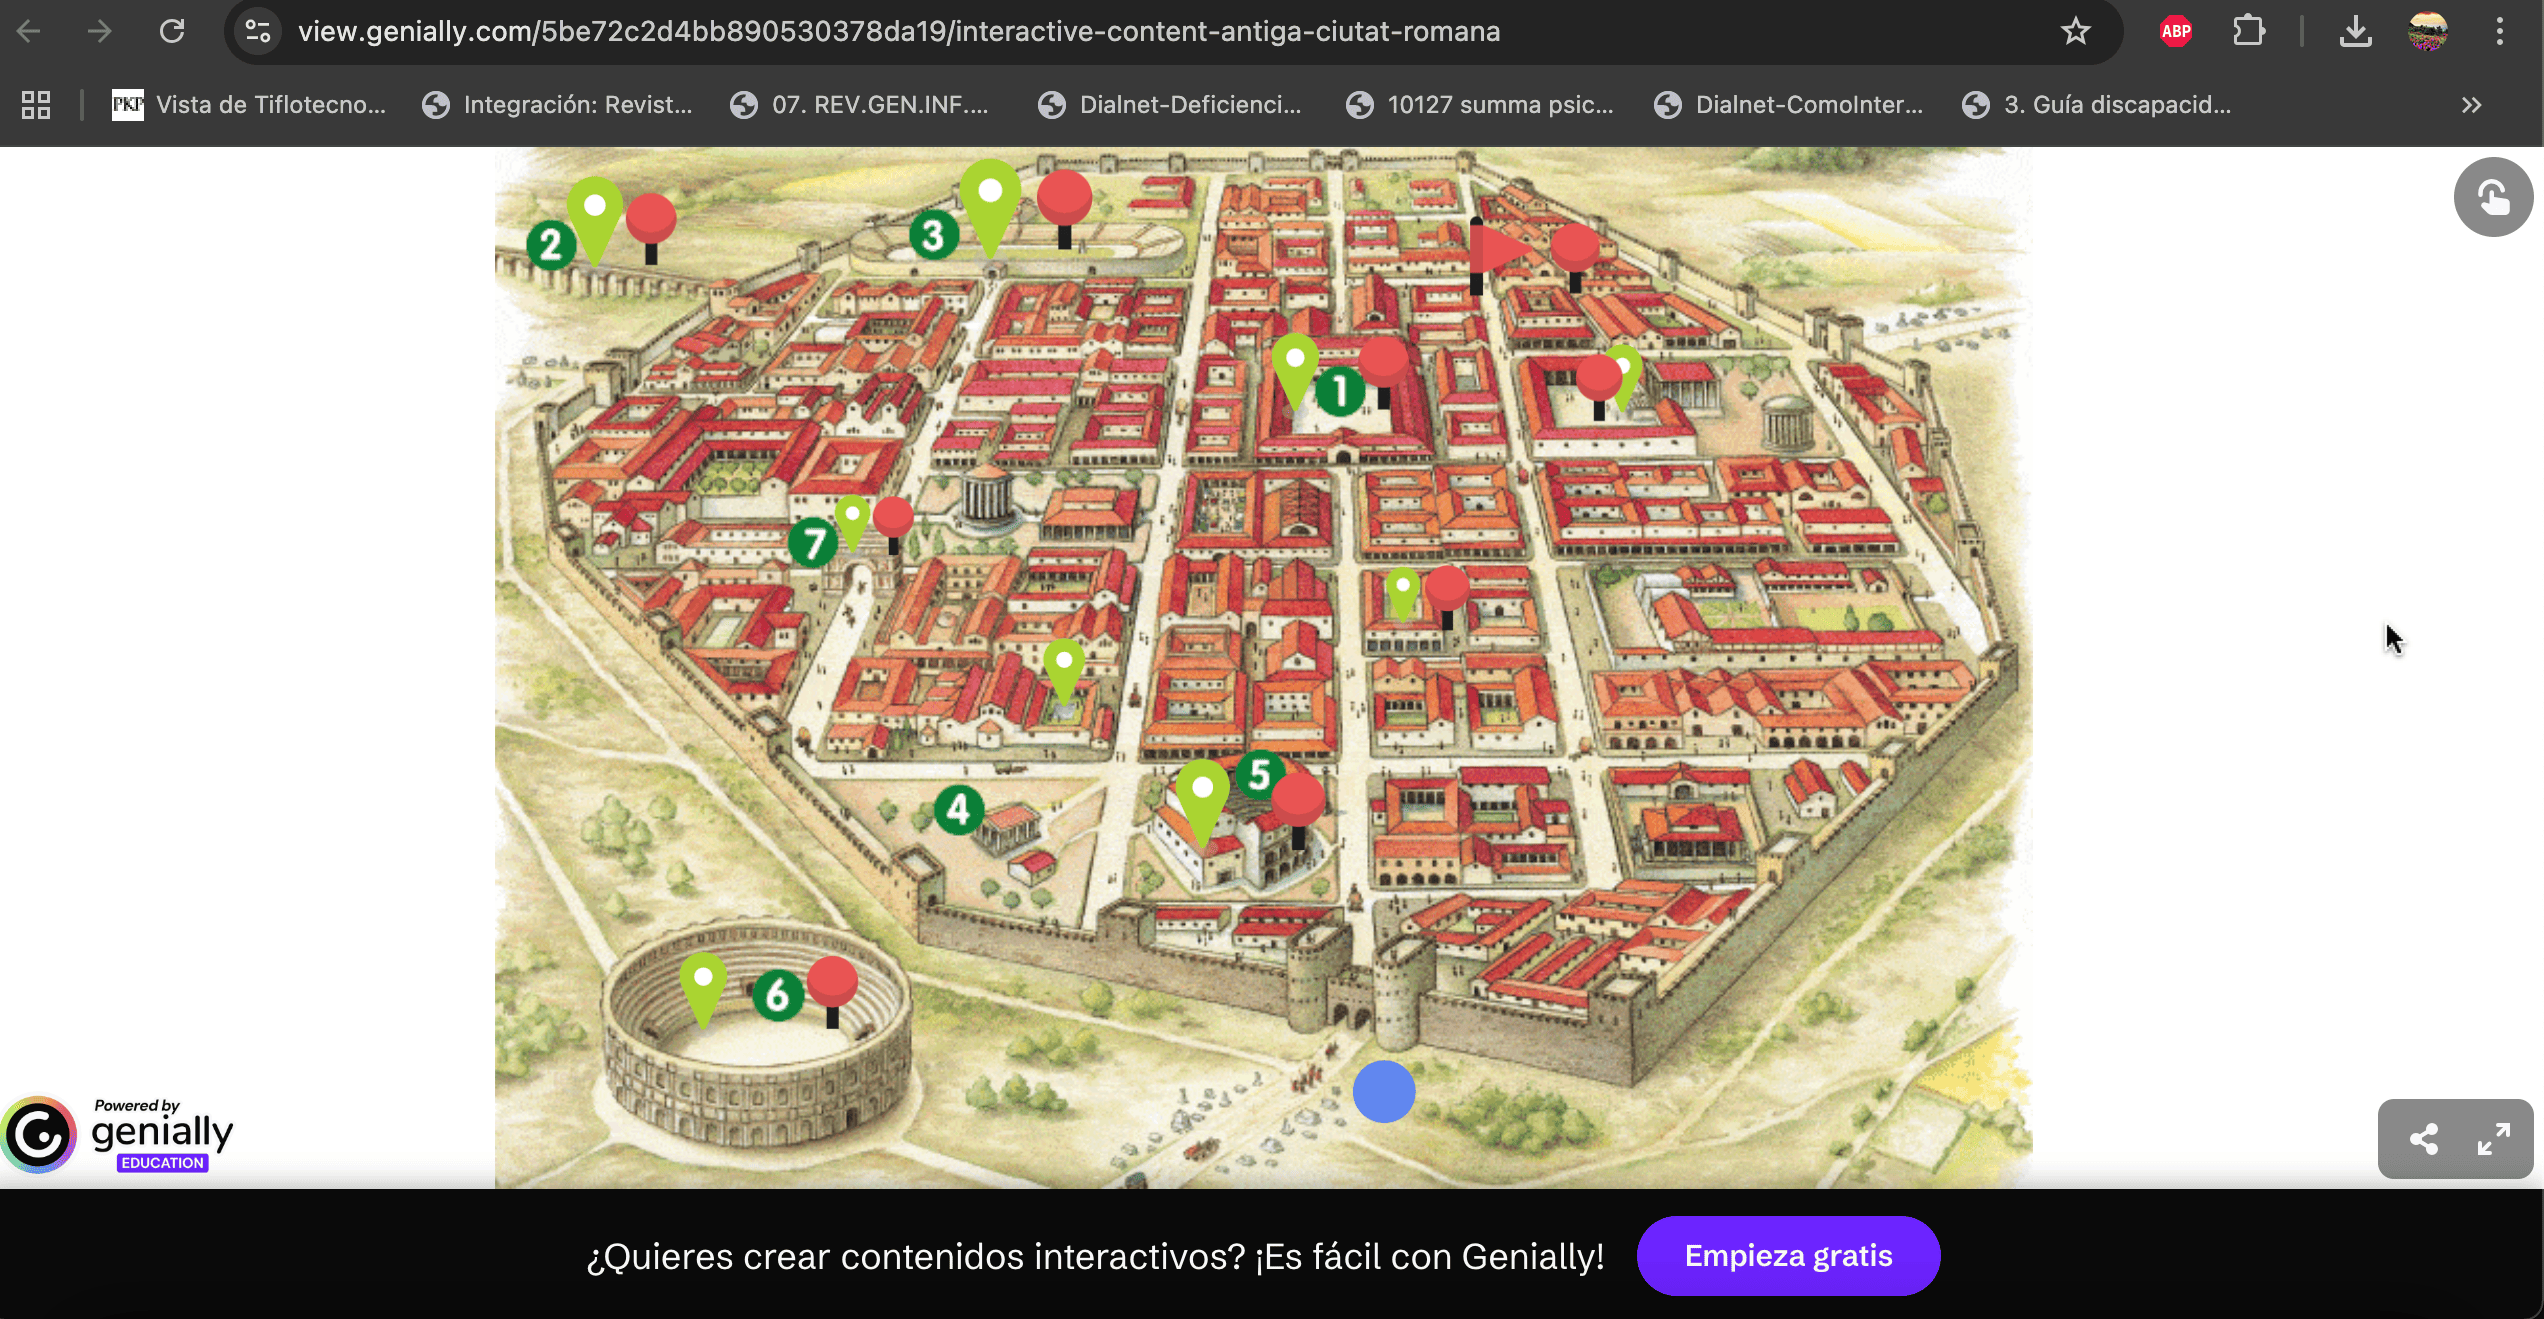Enter fullscreen with the expand arrows icon

(x=2492, y=1139)
